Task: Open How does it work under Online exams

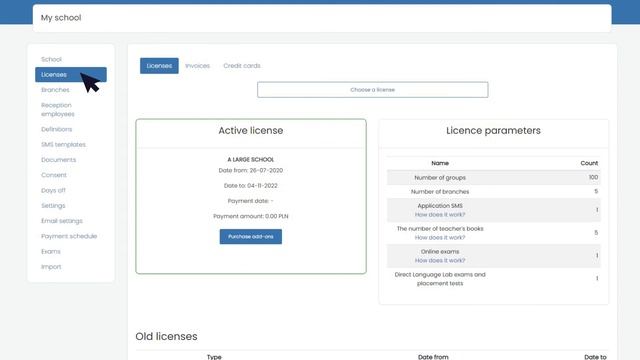Action: [x=440, y=260]
